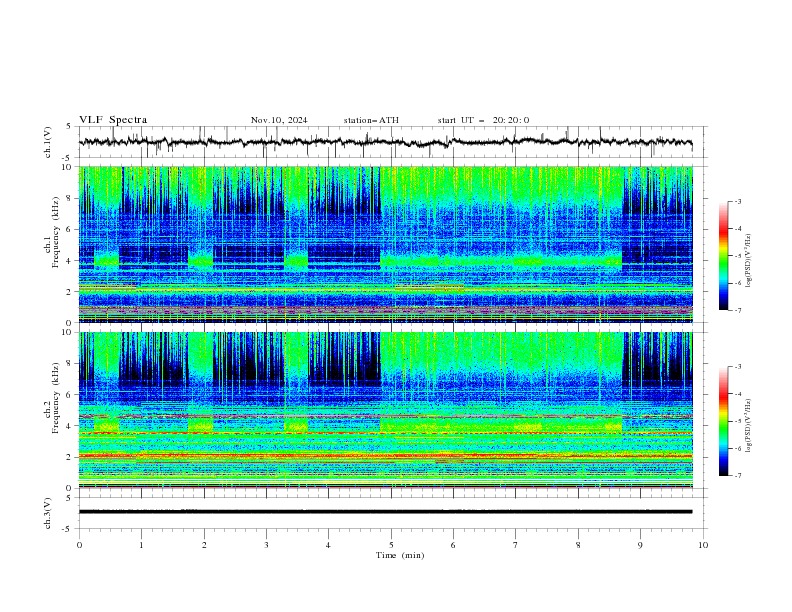Click the ch.3 waveform trace panel
The image size is (792, 612).
[x=392, y=513]
